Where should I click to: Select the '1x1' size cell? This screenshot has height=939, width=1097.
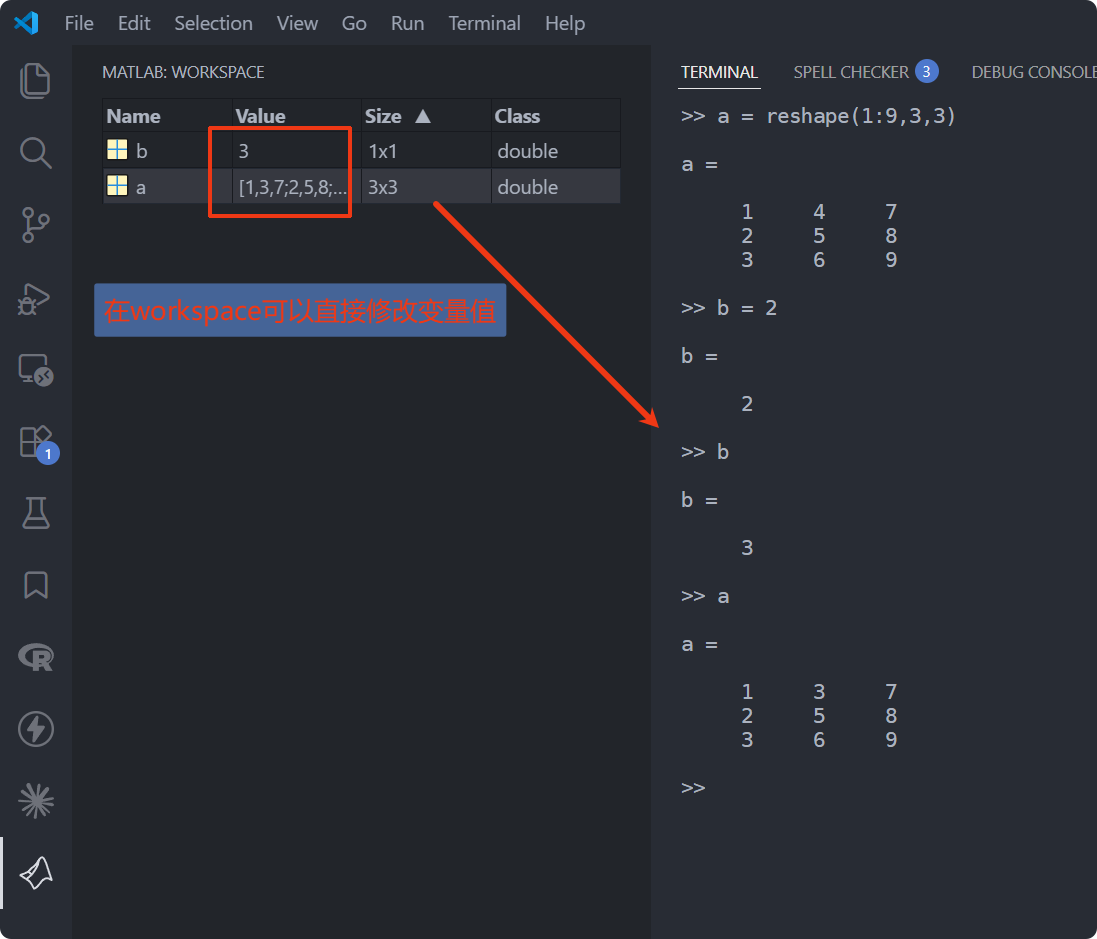(x=426, y=150)
